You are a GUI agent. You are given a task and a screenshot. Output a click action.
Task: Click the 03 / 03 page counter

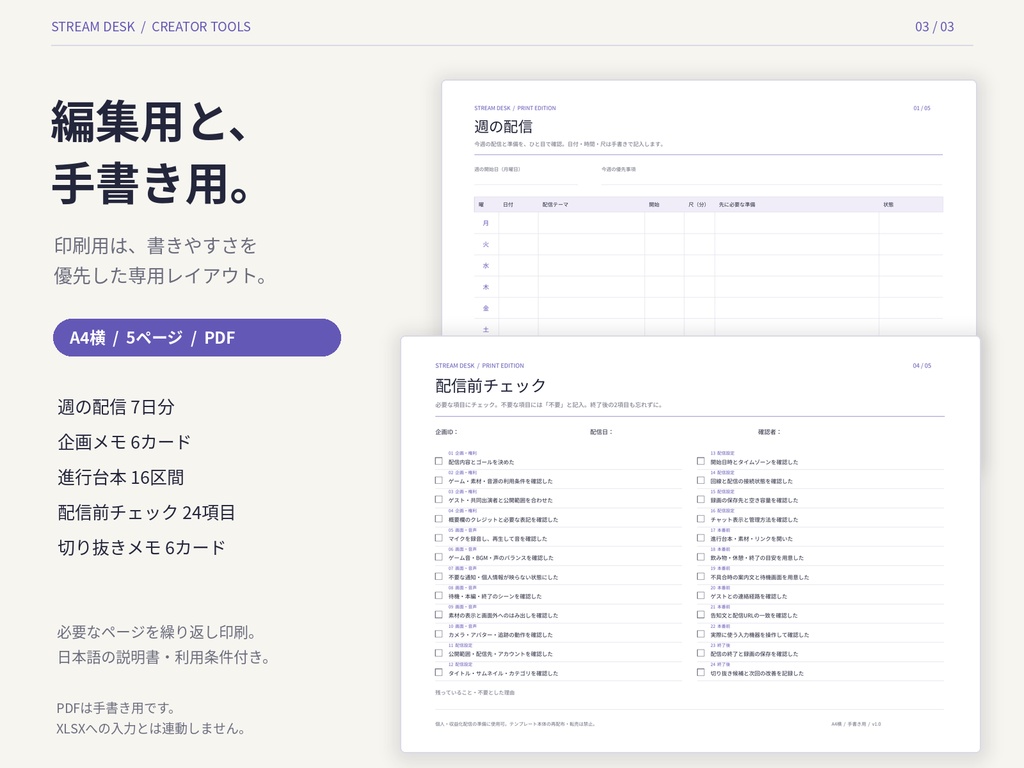(x=934, y=27)
